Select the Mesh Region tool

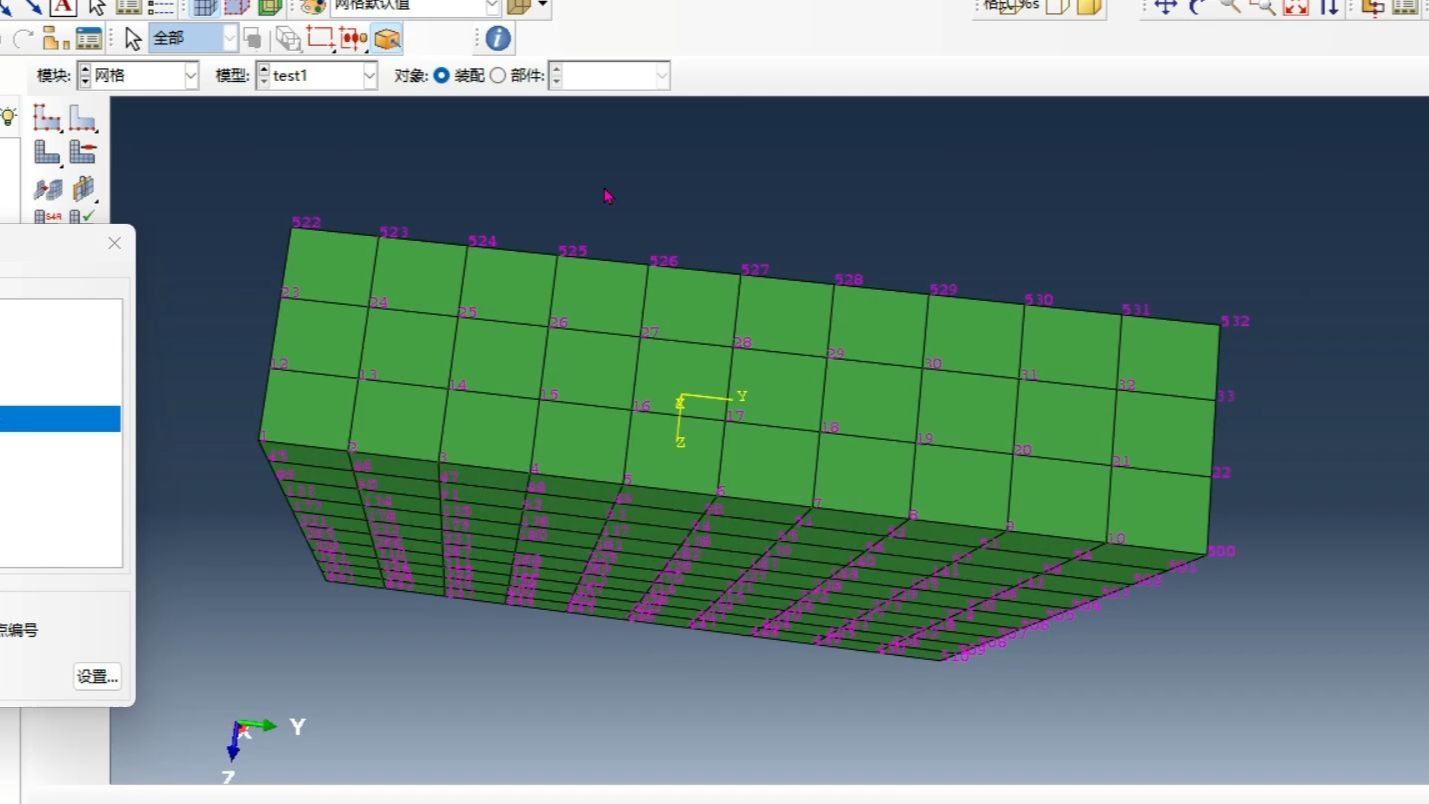click(83, 152)
